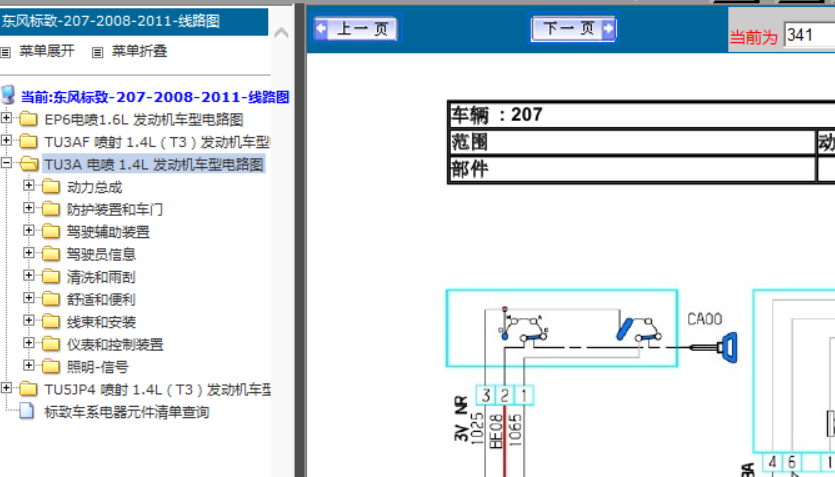Click folder icon of 驾驶员信息
This screenshot has height=477, width=835.
(51, 253)
